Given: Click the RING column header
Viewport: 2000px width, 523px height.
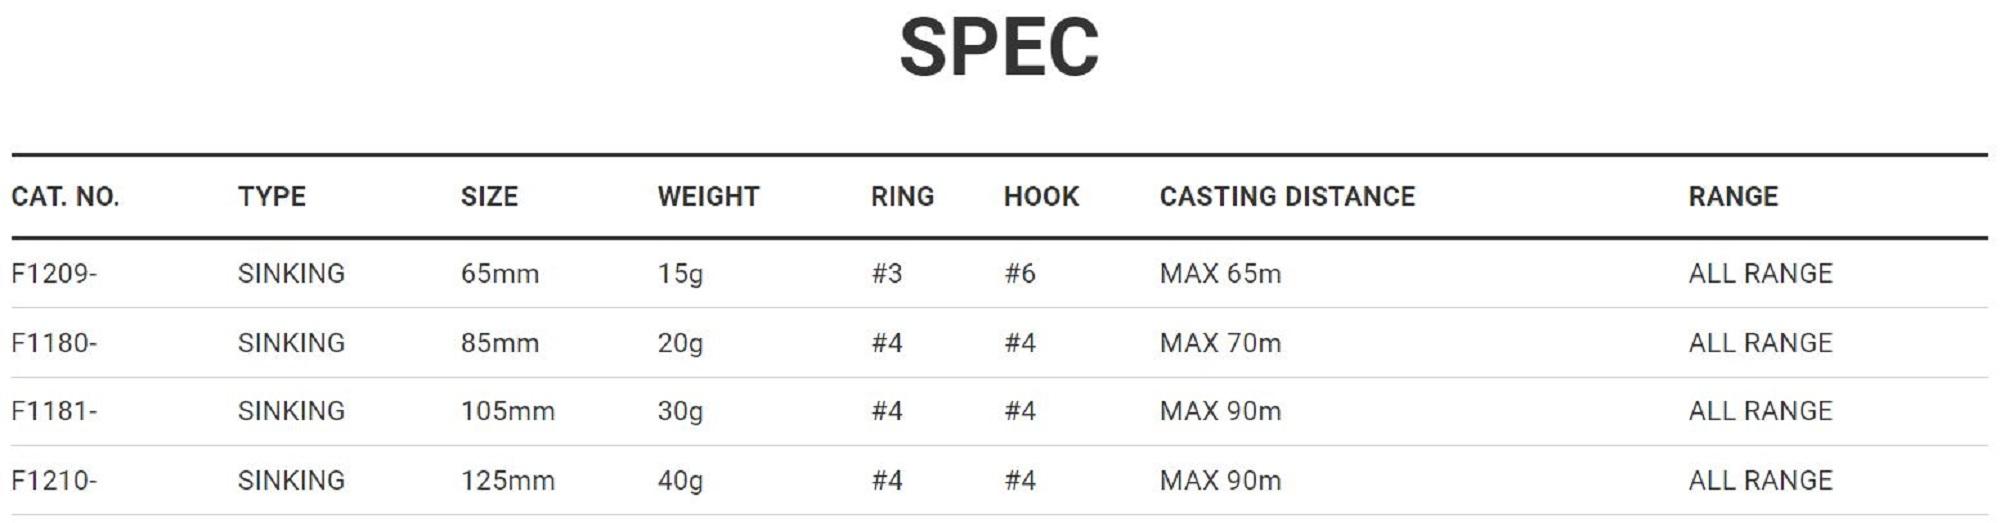Looking at the screenshot, I should click(x=902, y=196).
